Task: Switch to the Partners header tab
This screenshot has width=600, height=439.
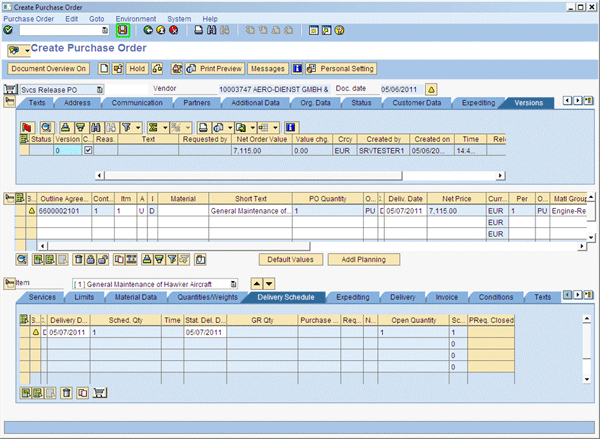Action: pos(197,103)
